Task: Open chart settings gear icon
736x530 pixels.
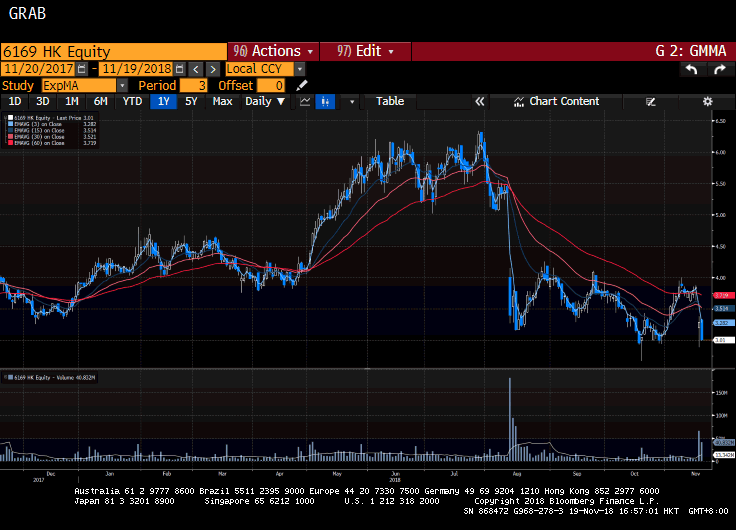Action: (x=707, y=101)
